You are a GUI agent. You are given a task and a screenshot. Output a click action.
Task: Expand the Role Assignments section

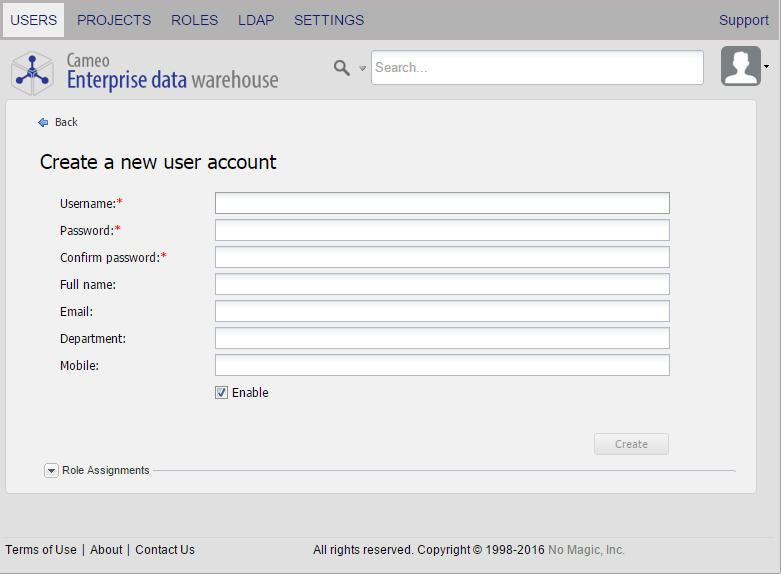(x=52, y=471)
